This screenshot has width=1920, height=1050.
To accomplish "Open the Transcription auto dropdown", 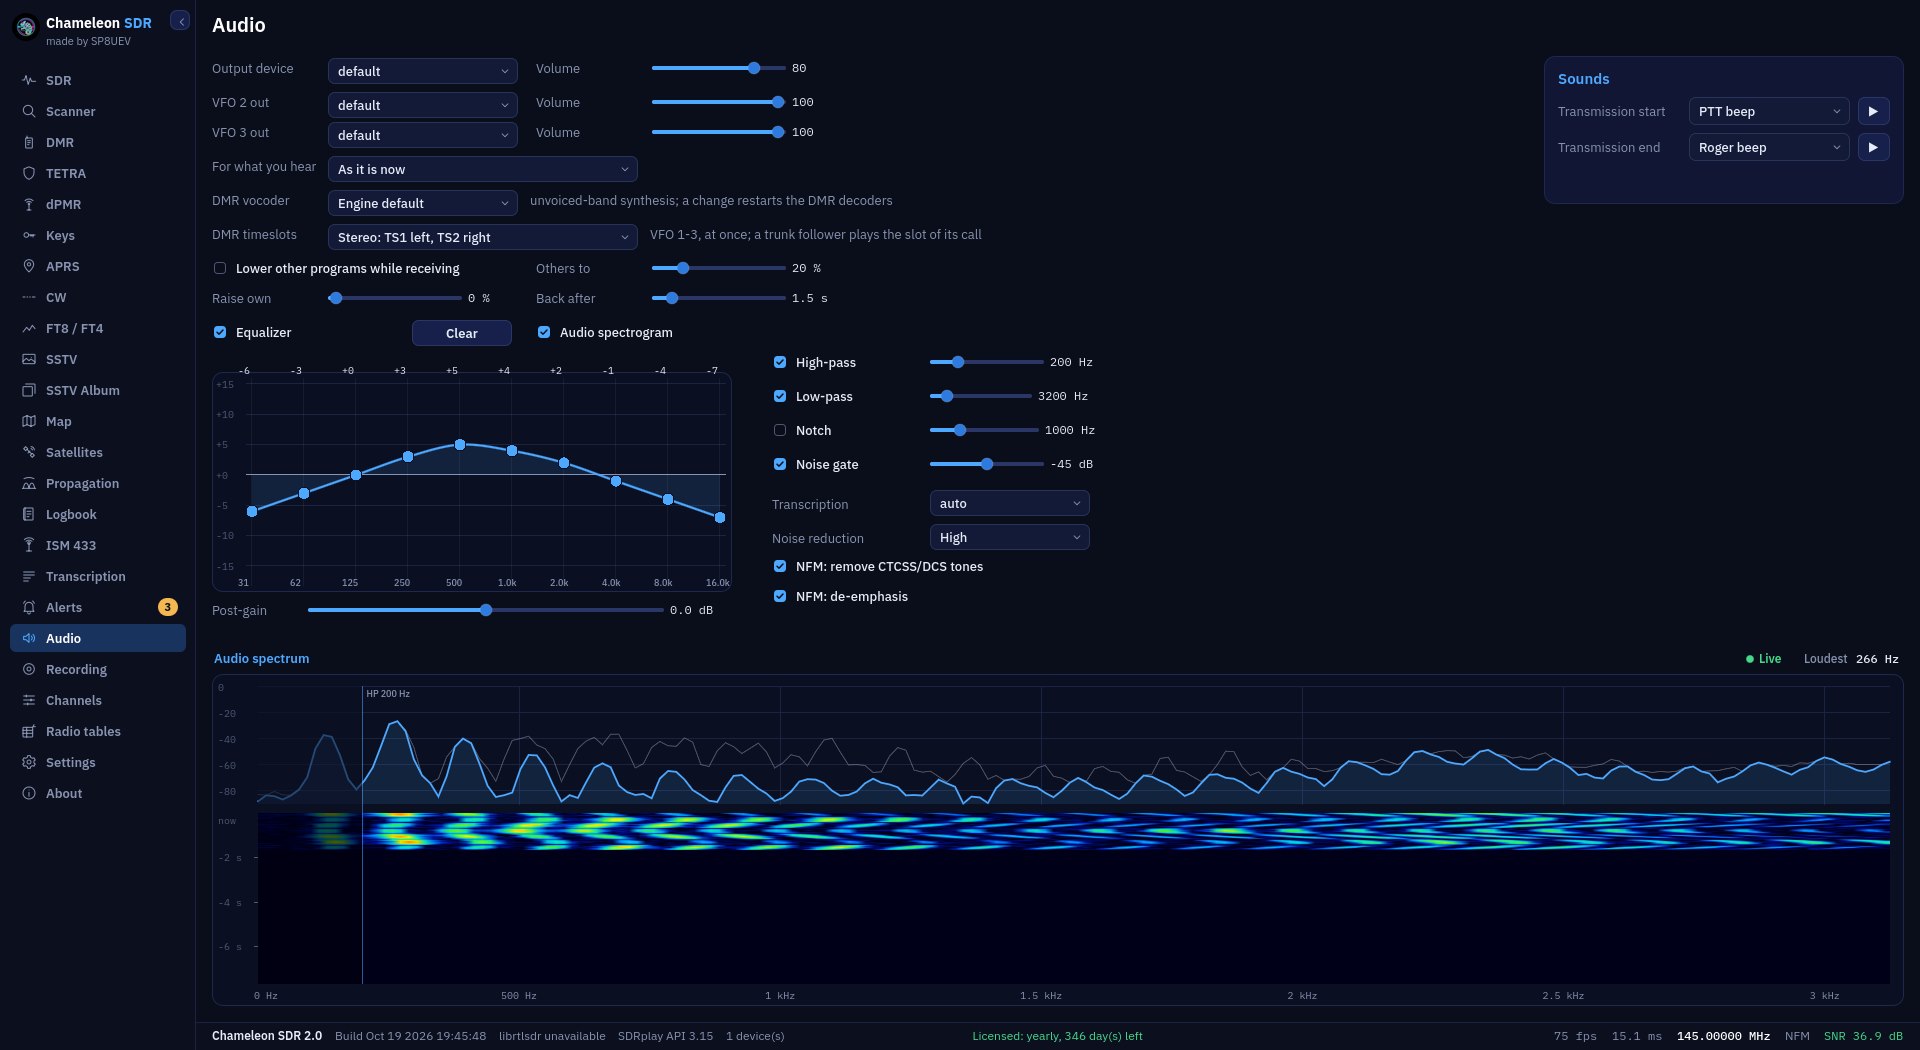I will [1010, 503].
